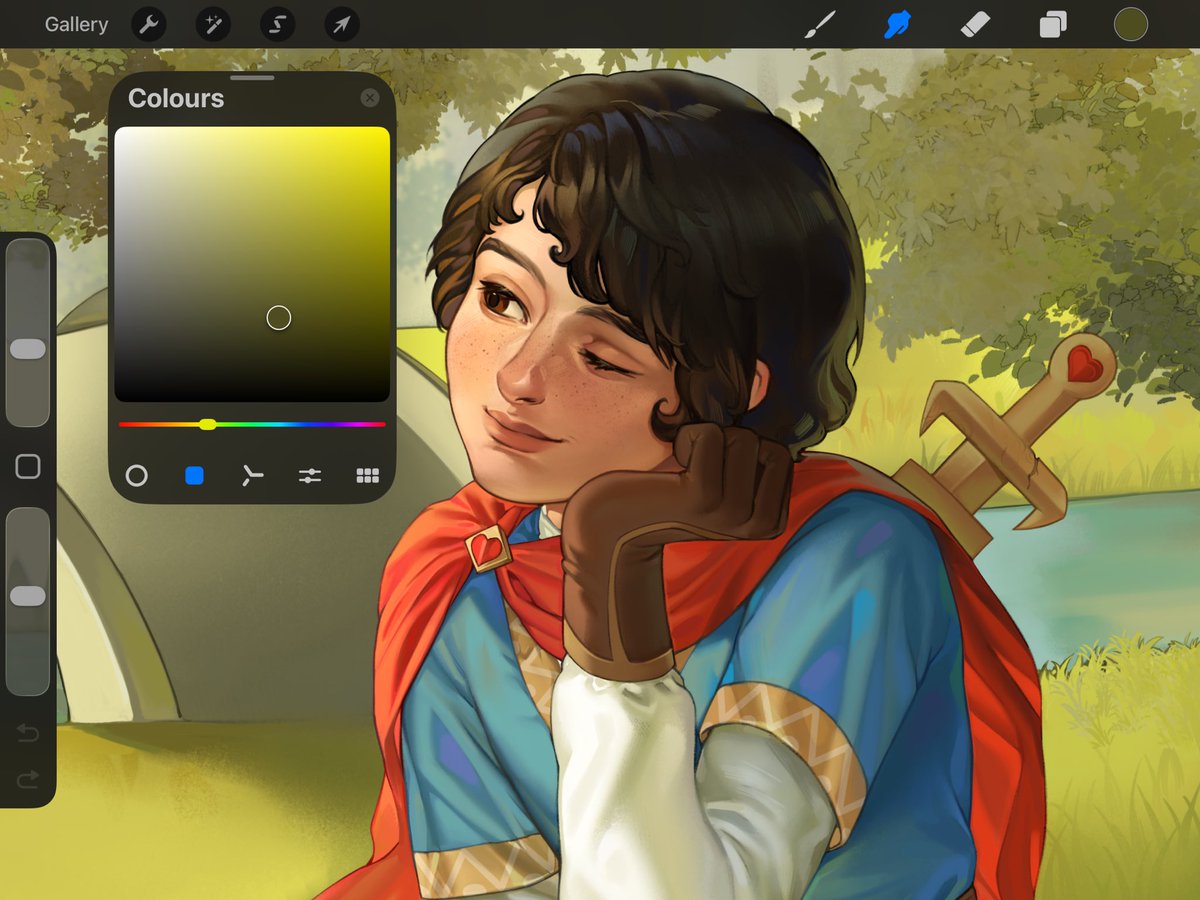Click the brush size slider handle

pyautogui.click(x=28, y=348)
